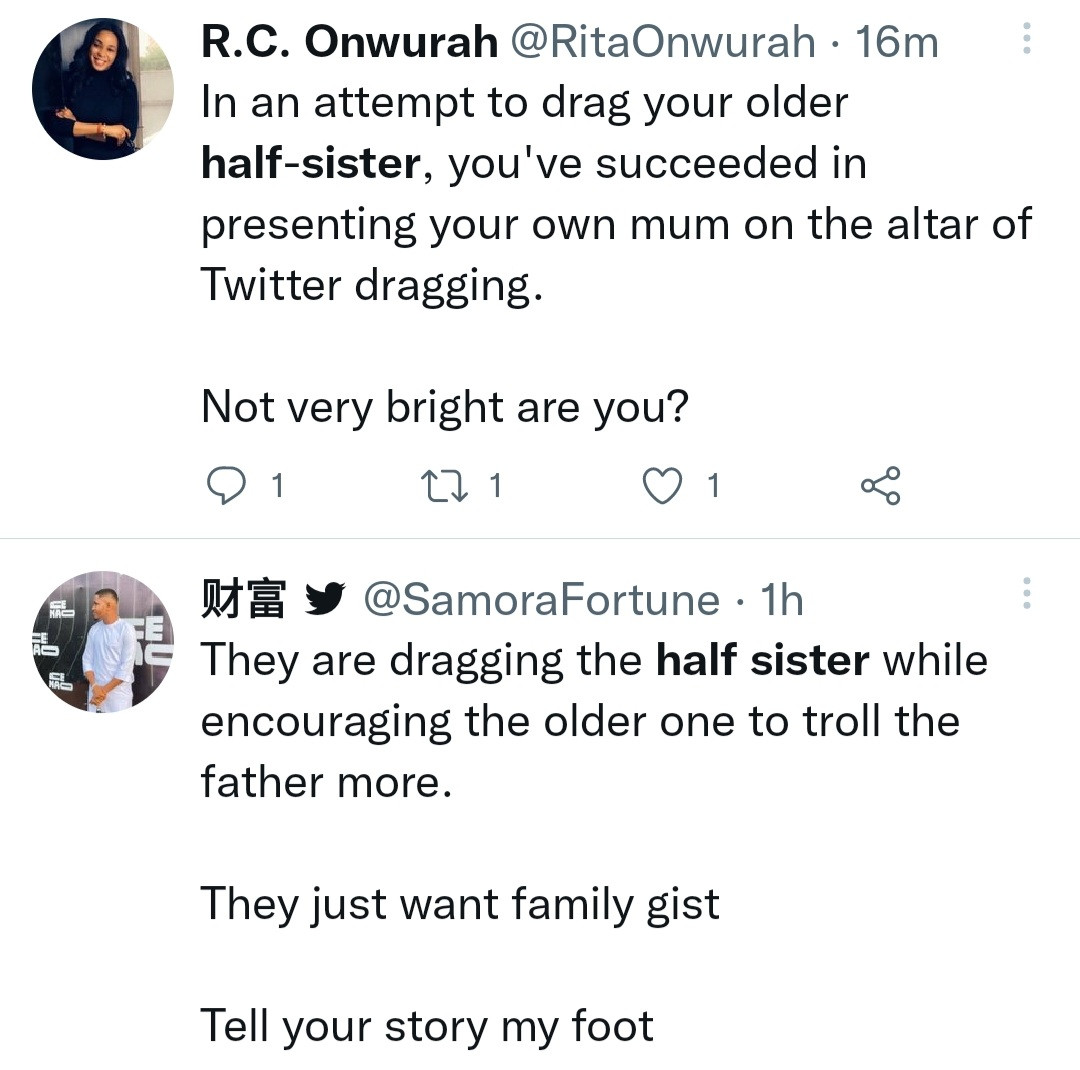Open more options for RitaOnwurah's tweet
The height and width of the screenshot is (1070, 1080).
pyautogui.click(x=1026, y=40)
